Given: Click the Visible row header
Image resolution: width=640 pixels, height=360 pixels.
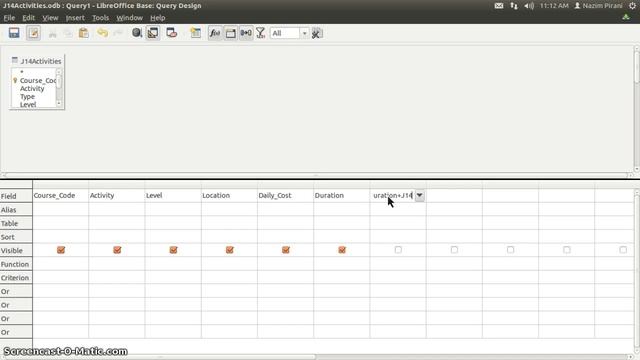Looking at the screenshot, I should [16, 251].
